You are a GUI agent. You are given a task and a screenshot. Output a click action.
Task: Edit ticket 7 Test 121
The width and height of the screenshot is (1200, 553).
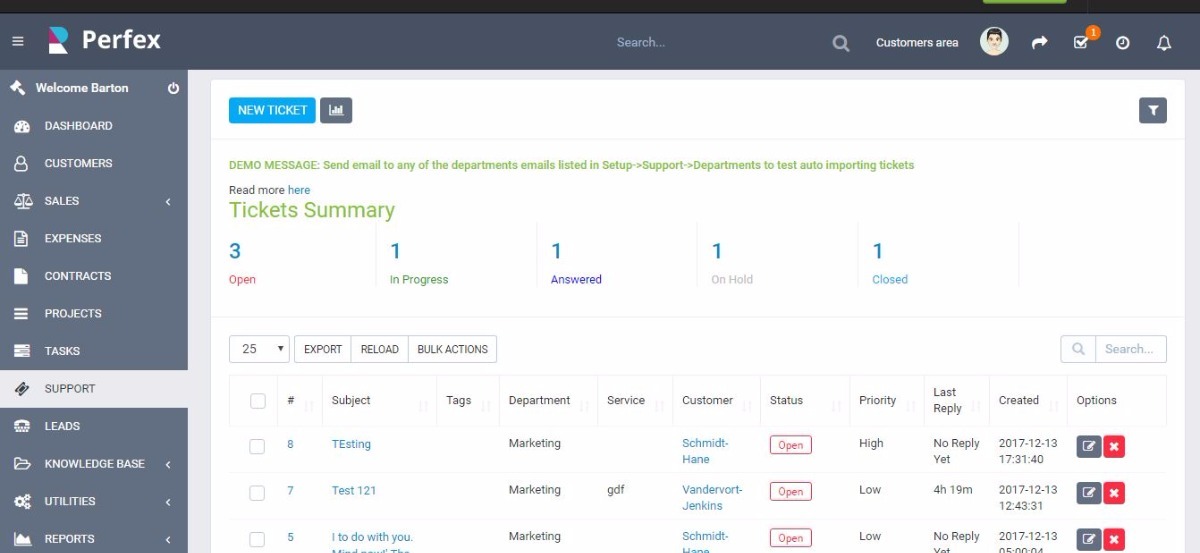[1088, 492]
